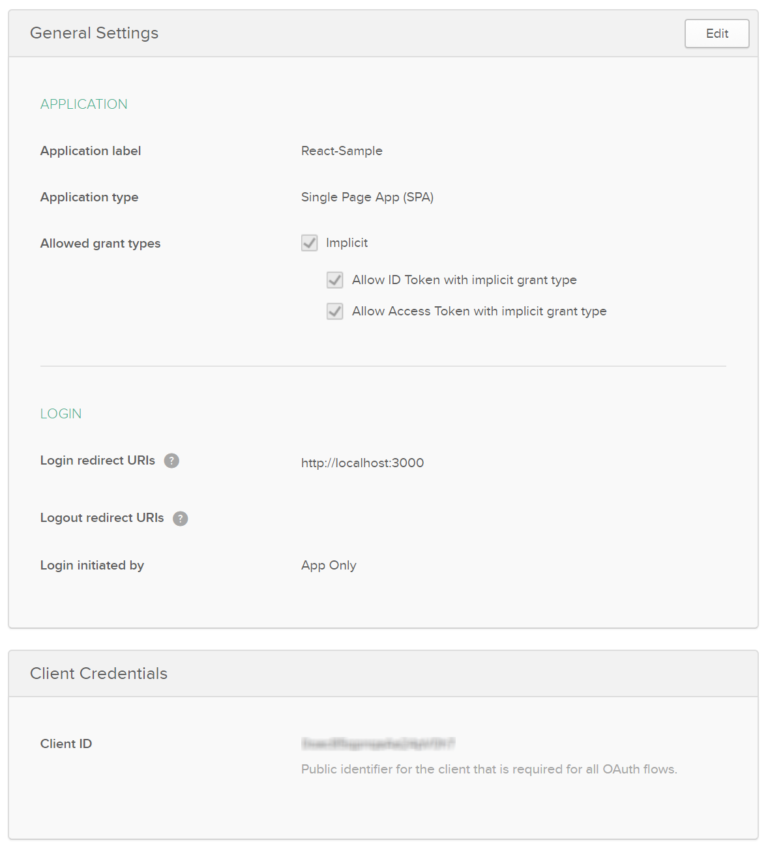Screen dimensions: 768x851
Task: Toggle Allow Access Token with implicit grant type
Action: pos(335,311)
